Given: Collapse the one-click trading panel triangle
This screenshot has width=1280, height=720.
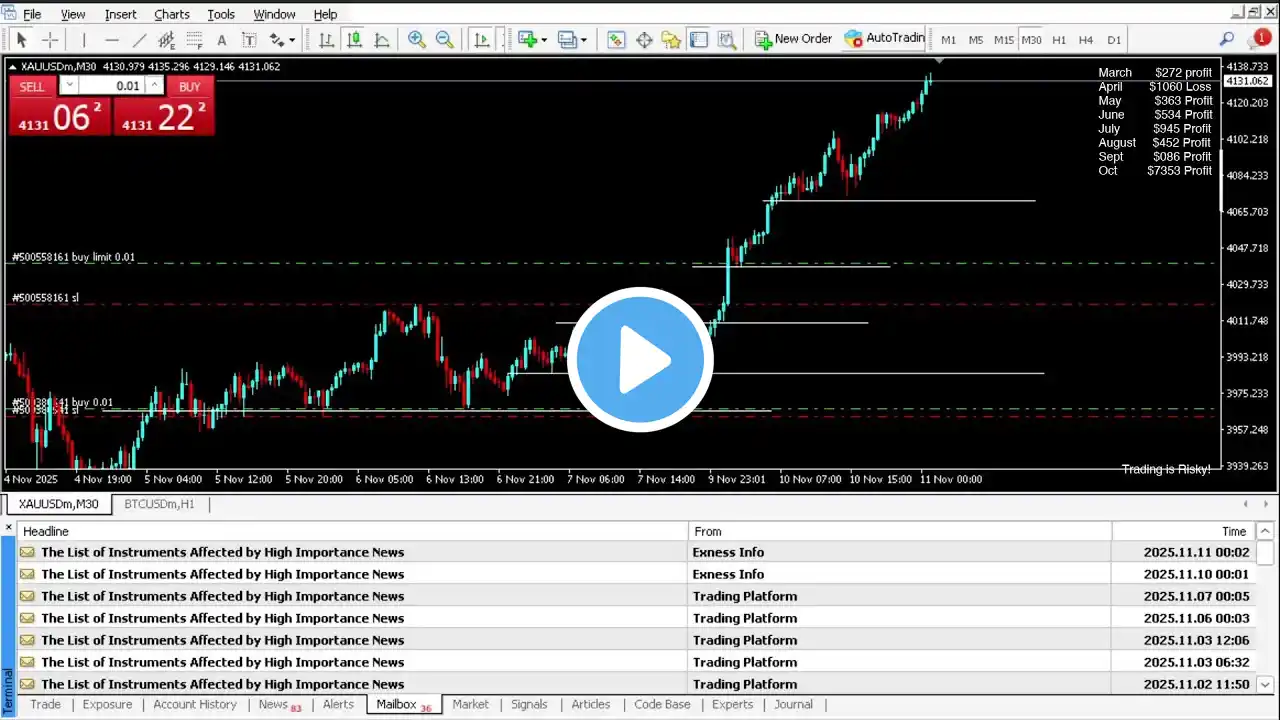Looking at the screenshot, I should click(12, 67).
